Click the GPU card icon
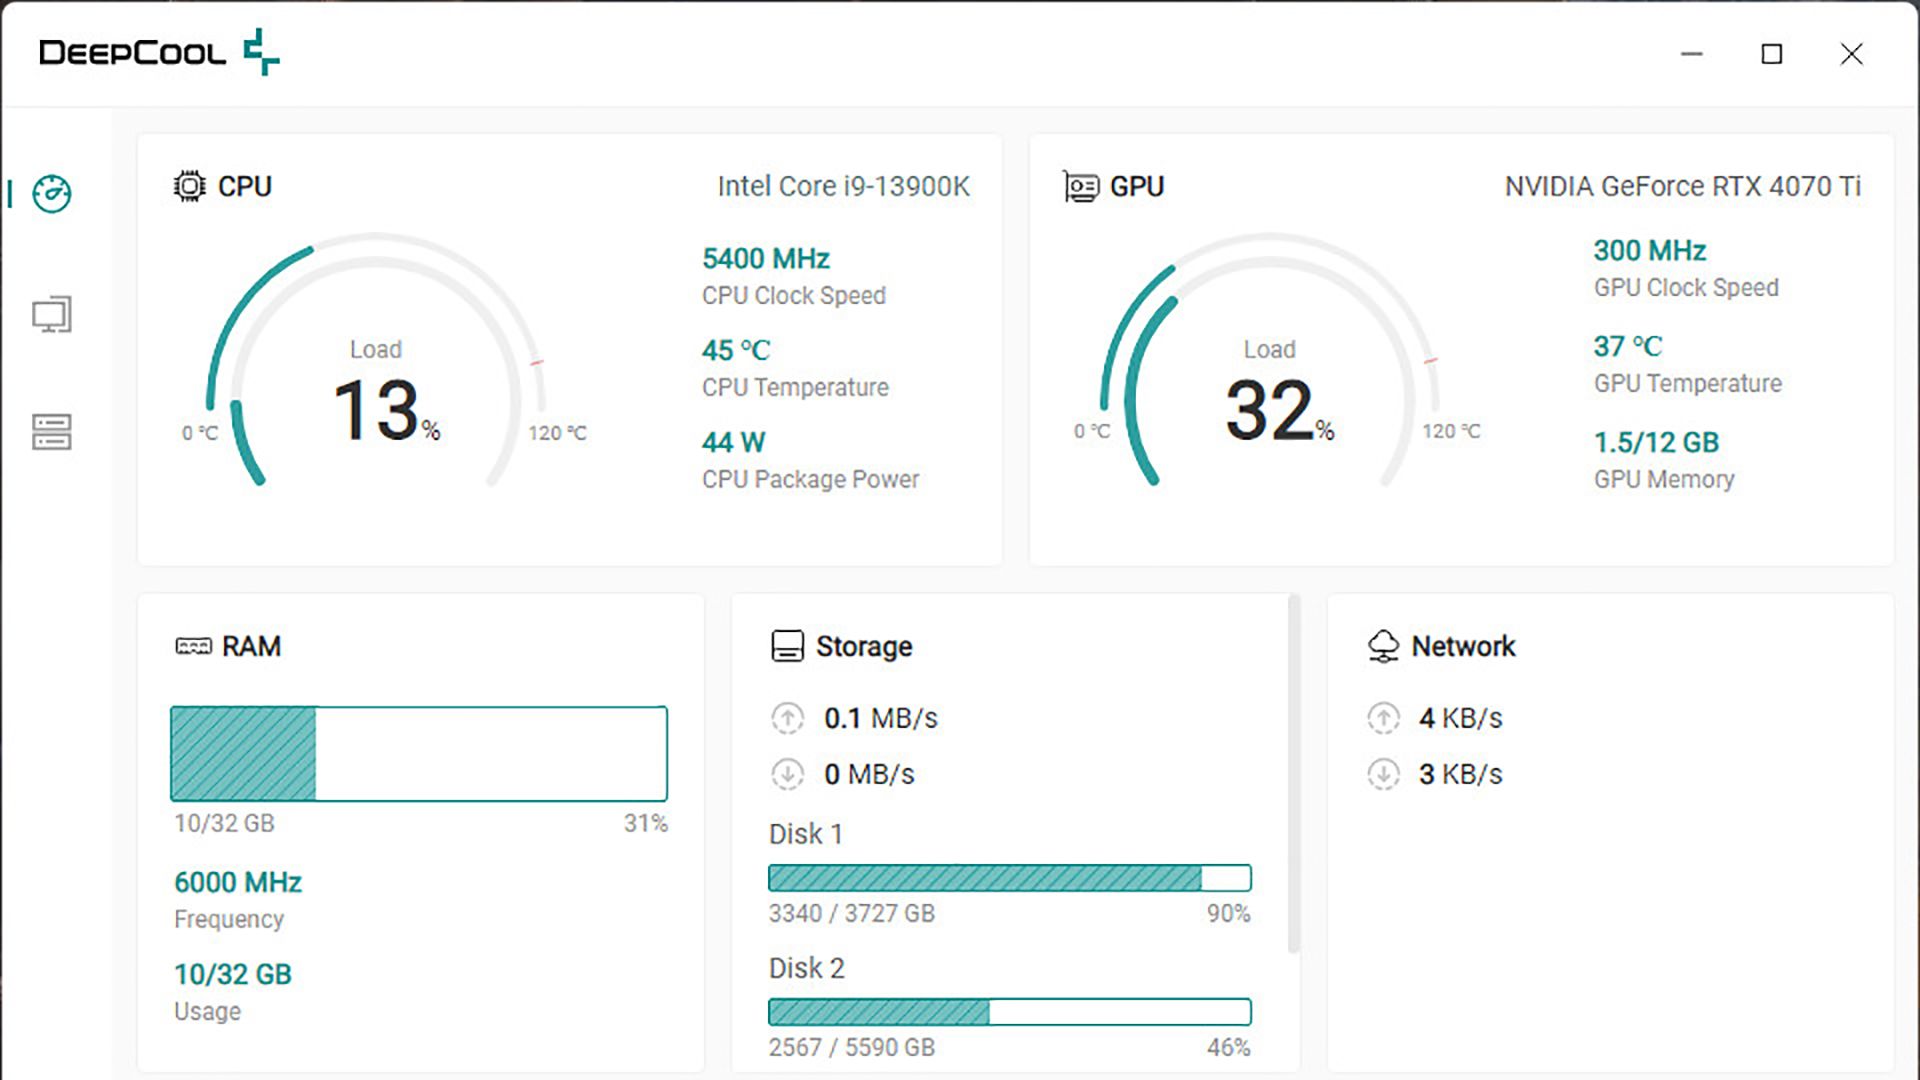Image resolution: width=1920 pixels, height=1080 pixels. [x=1081, y=187]
